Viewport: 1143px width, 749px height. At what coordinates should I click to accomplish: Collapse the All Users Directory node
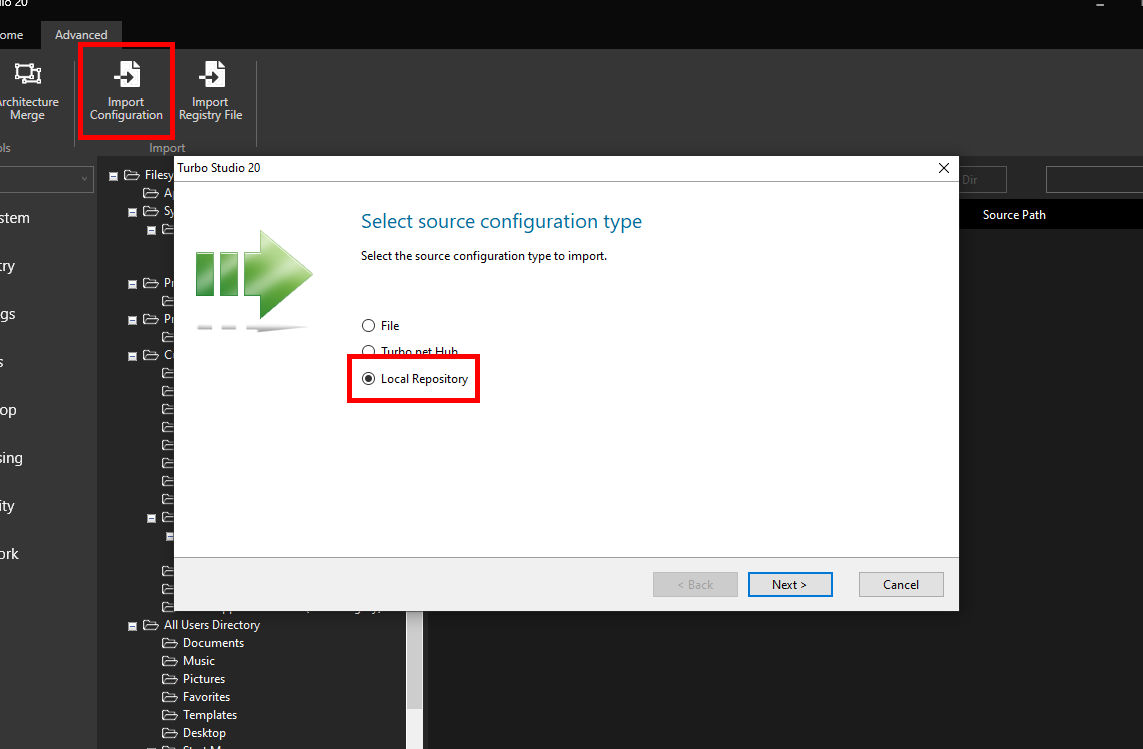click(x=133, y=624)
